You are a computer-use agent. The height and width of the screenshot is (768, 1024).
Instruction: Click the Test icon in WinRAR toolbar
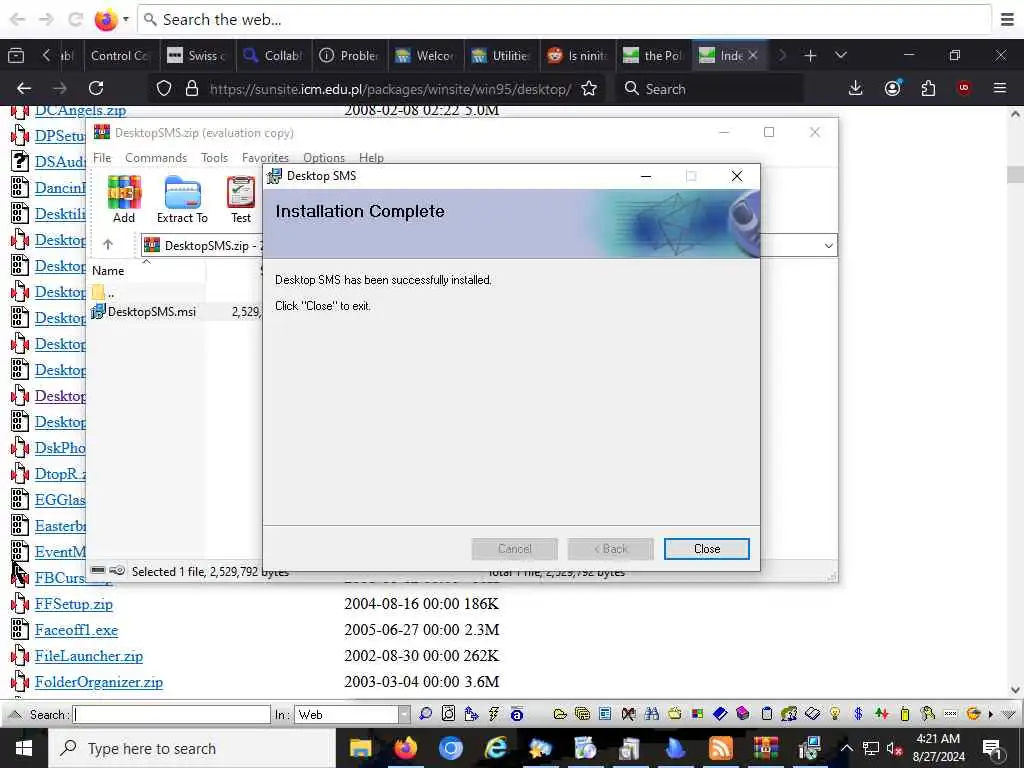pyautogui.click(x=240, y=199)
